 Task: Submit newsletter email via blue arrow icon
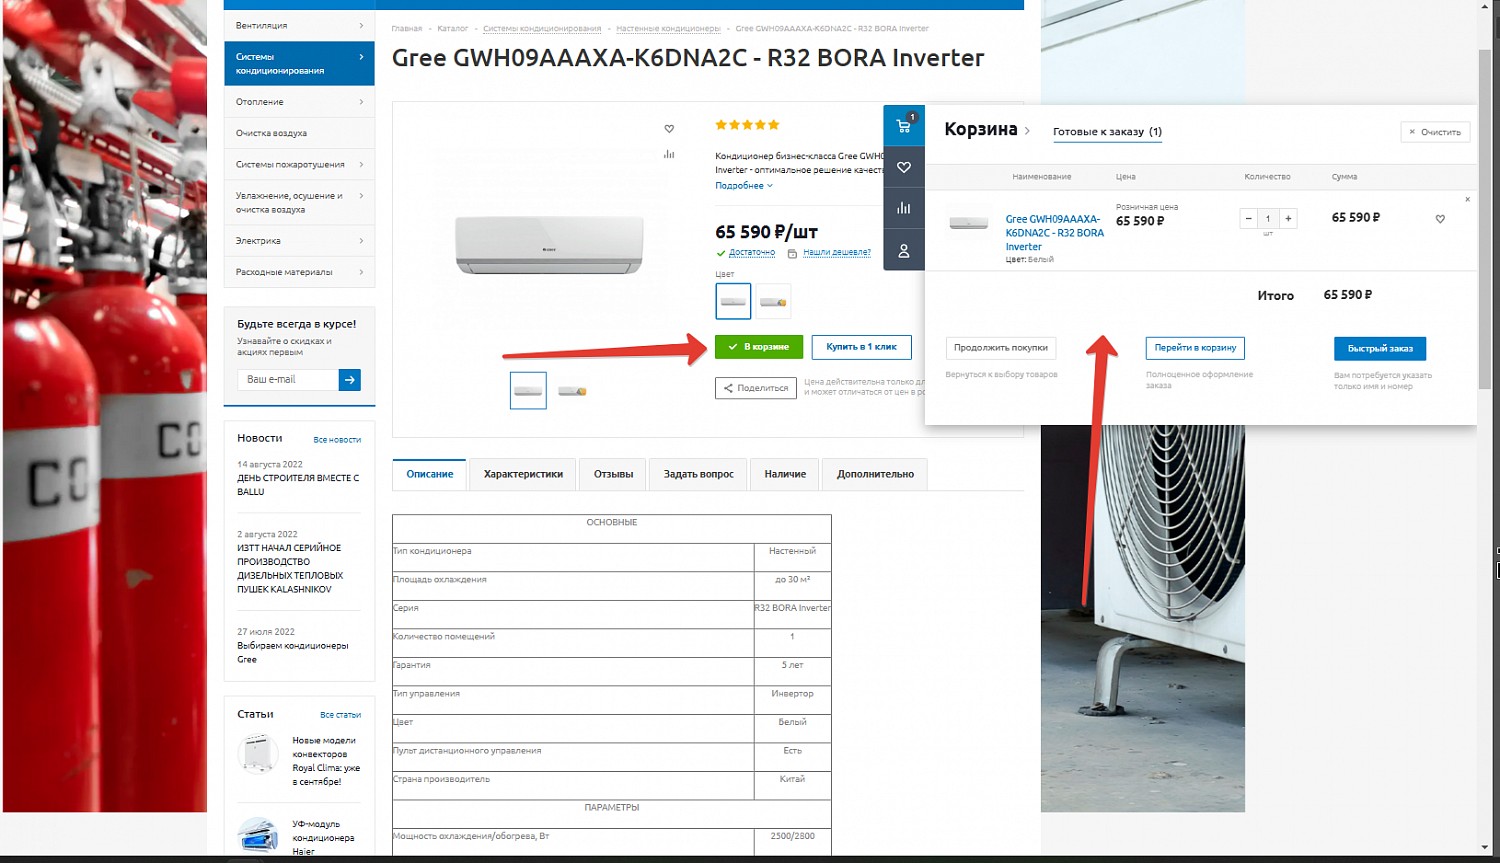coord(349,379)
